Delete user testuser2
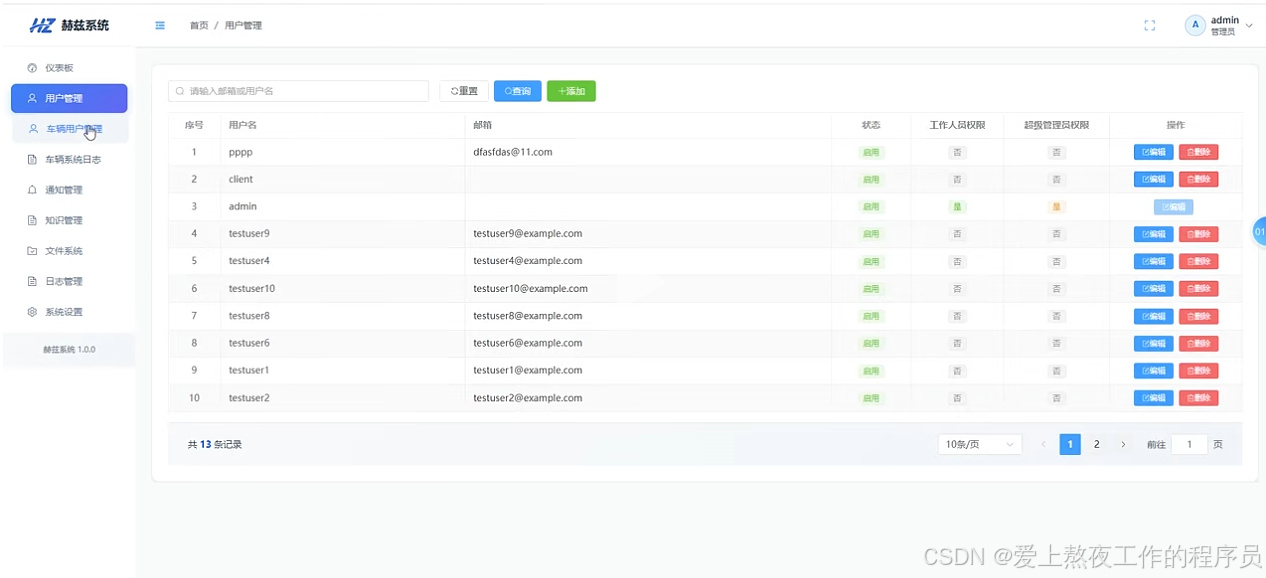 point(1198,397)
